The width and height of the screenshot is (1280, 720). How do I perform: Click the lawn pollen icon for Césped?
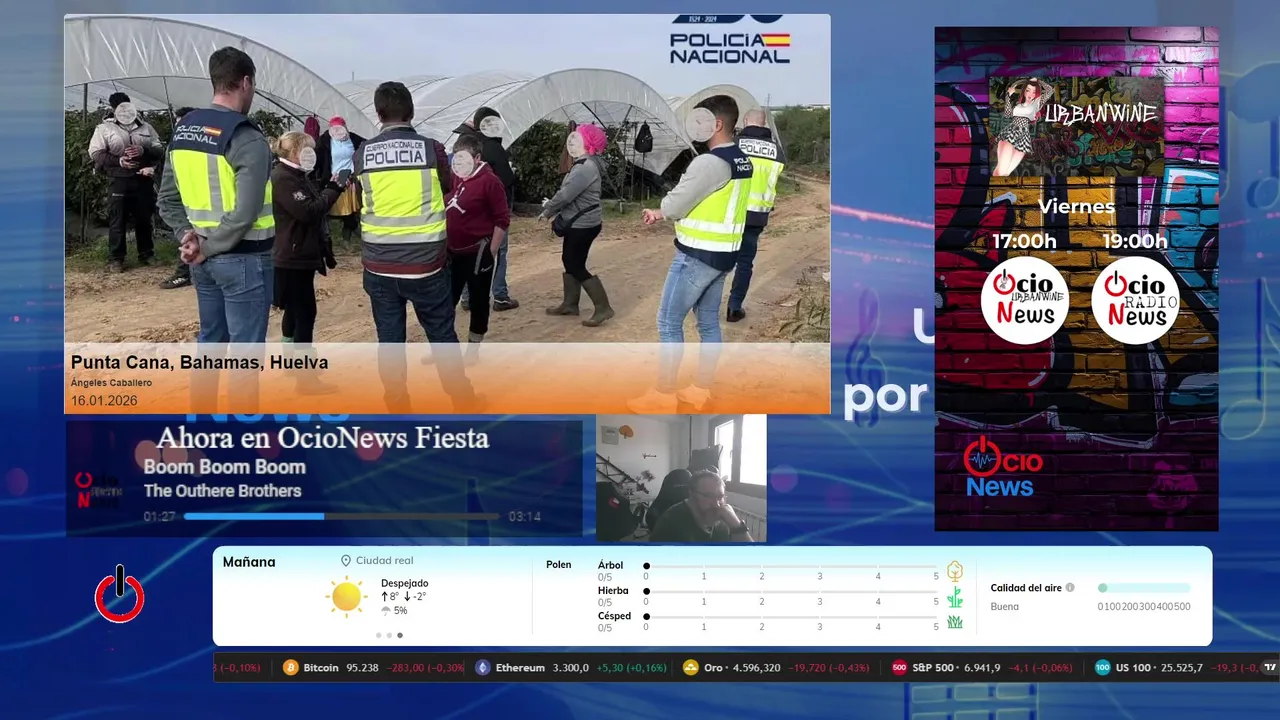(x=955, y=622)
